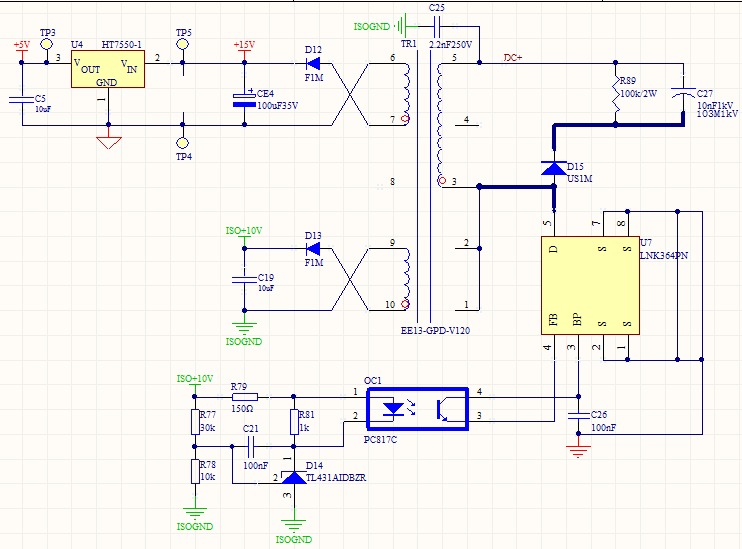Click the DC+ net label

(x=513, y=57)
